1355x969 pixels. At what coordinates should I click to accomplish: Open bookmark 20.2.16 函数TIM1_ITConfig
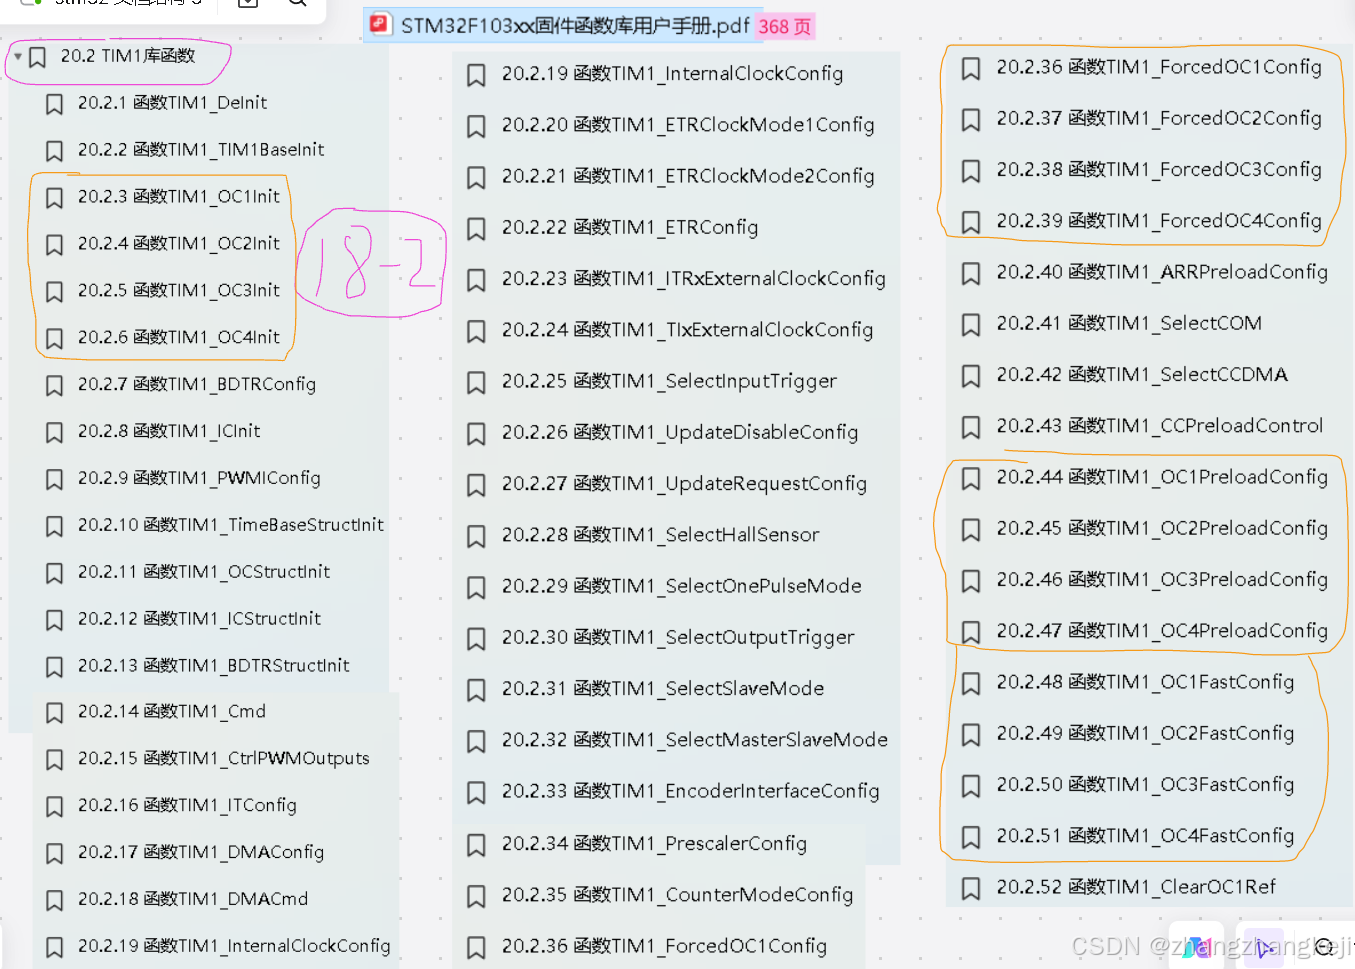coord(188,806)
